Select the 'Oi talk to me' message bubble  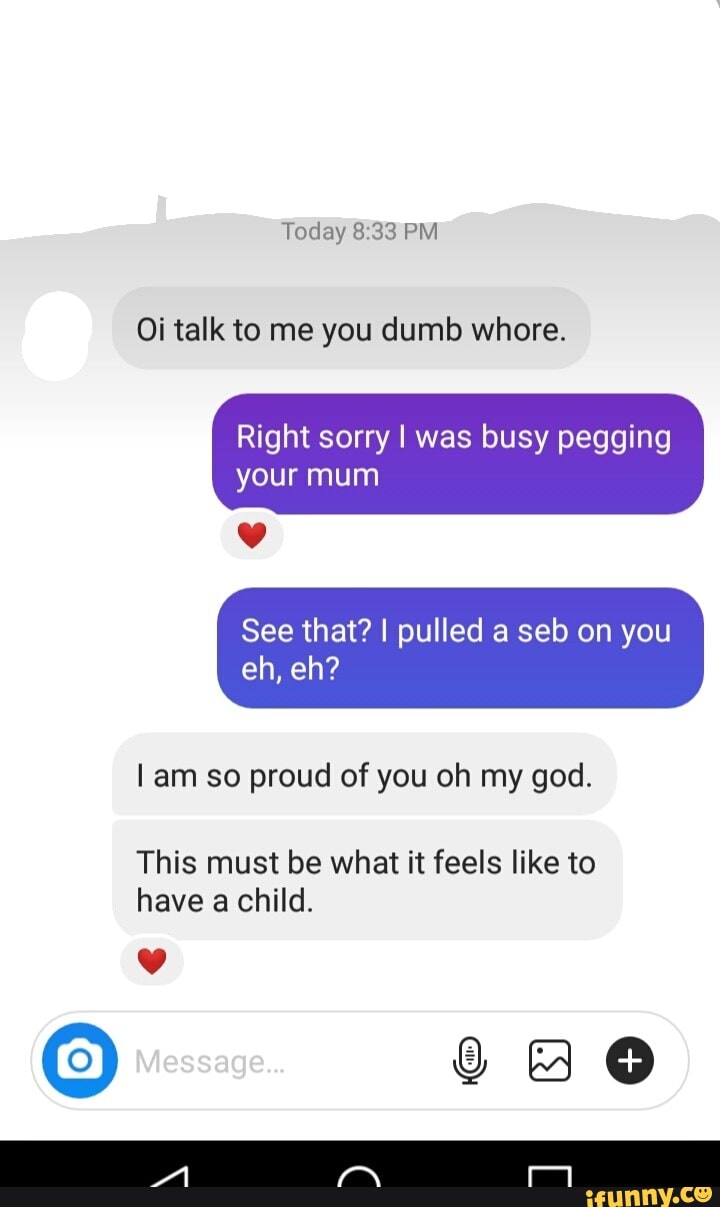(351, 329)
